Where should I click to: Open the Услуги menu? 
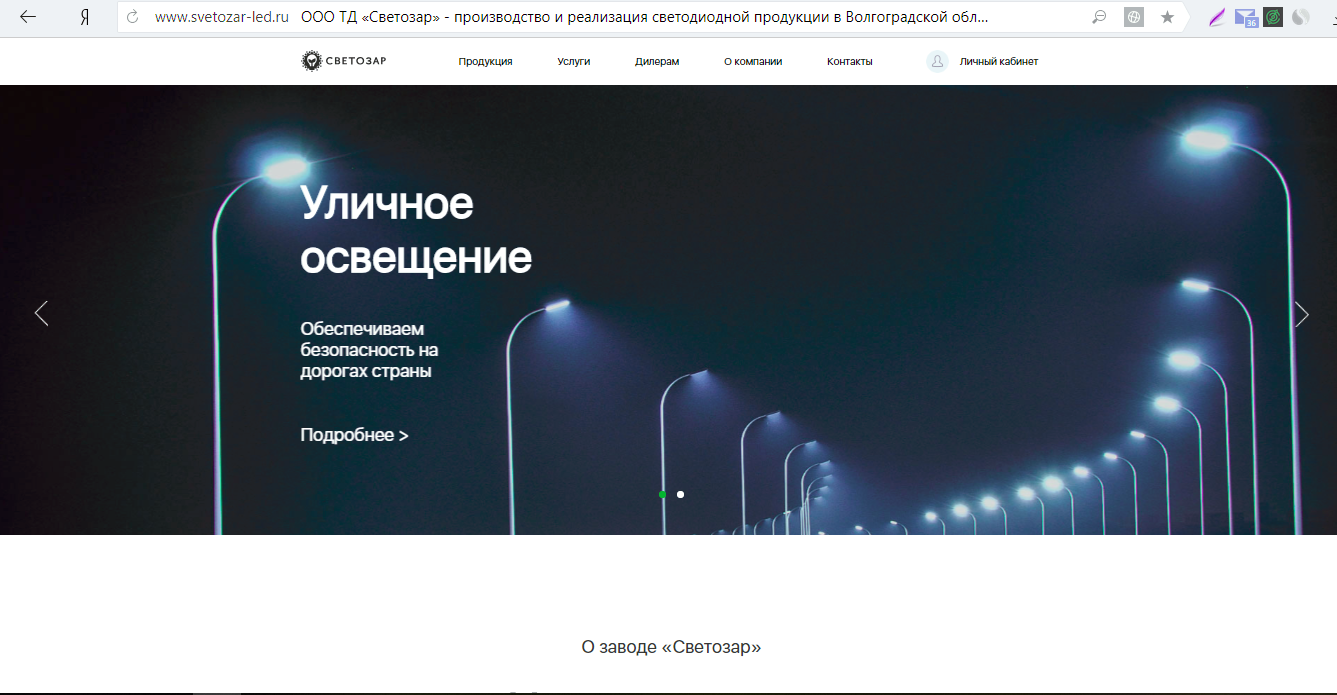tap(574, 62)
